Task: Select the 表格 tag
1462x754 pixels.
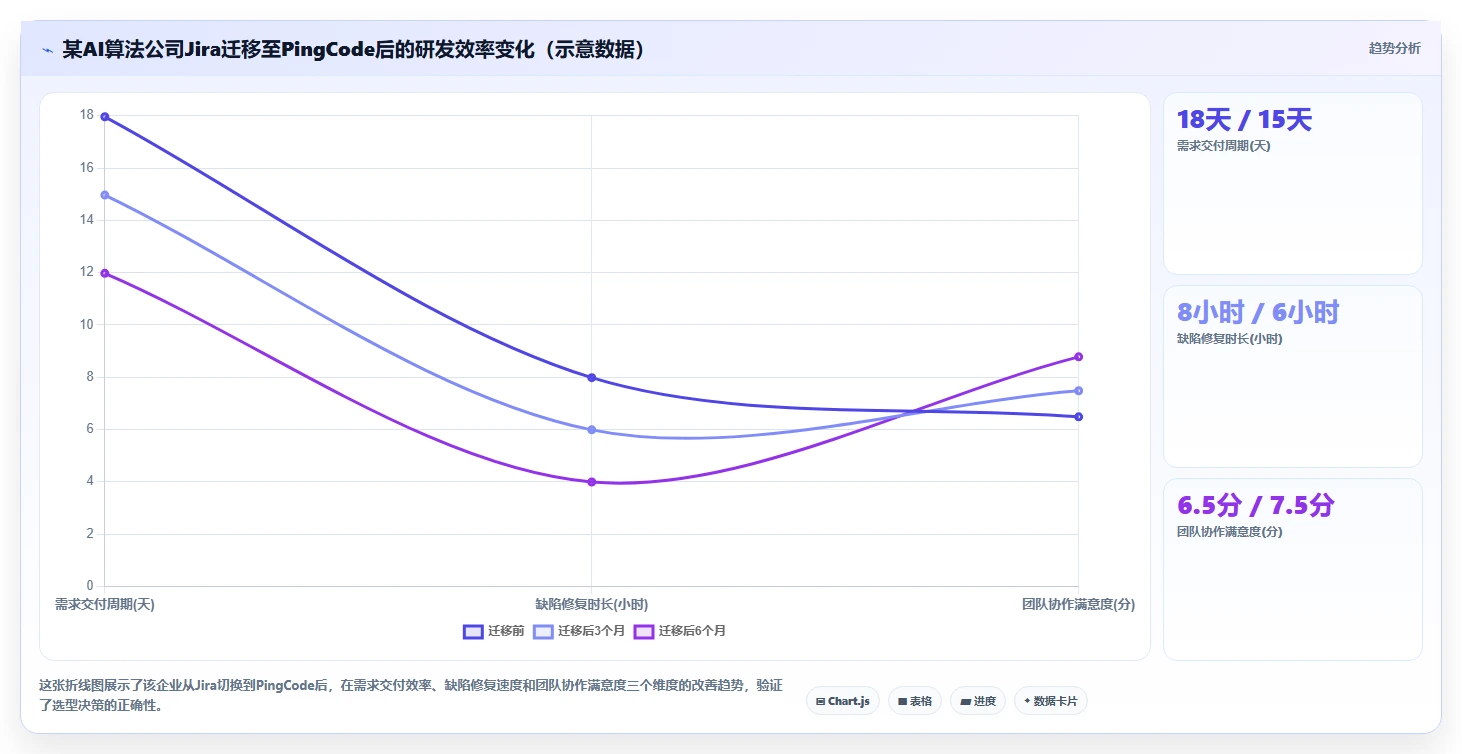Action: pyautogui.click(x=915, y=701)
